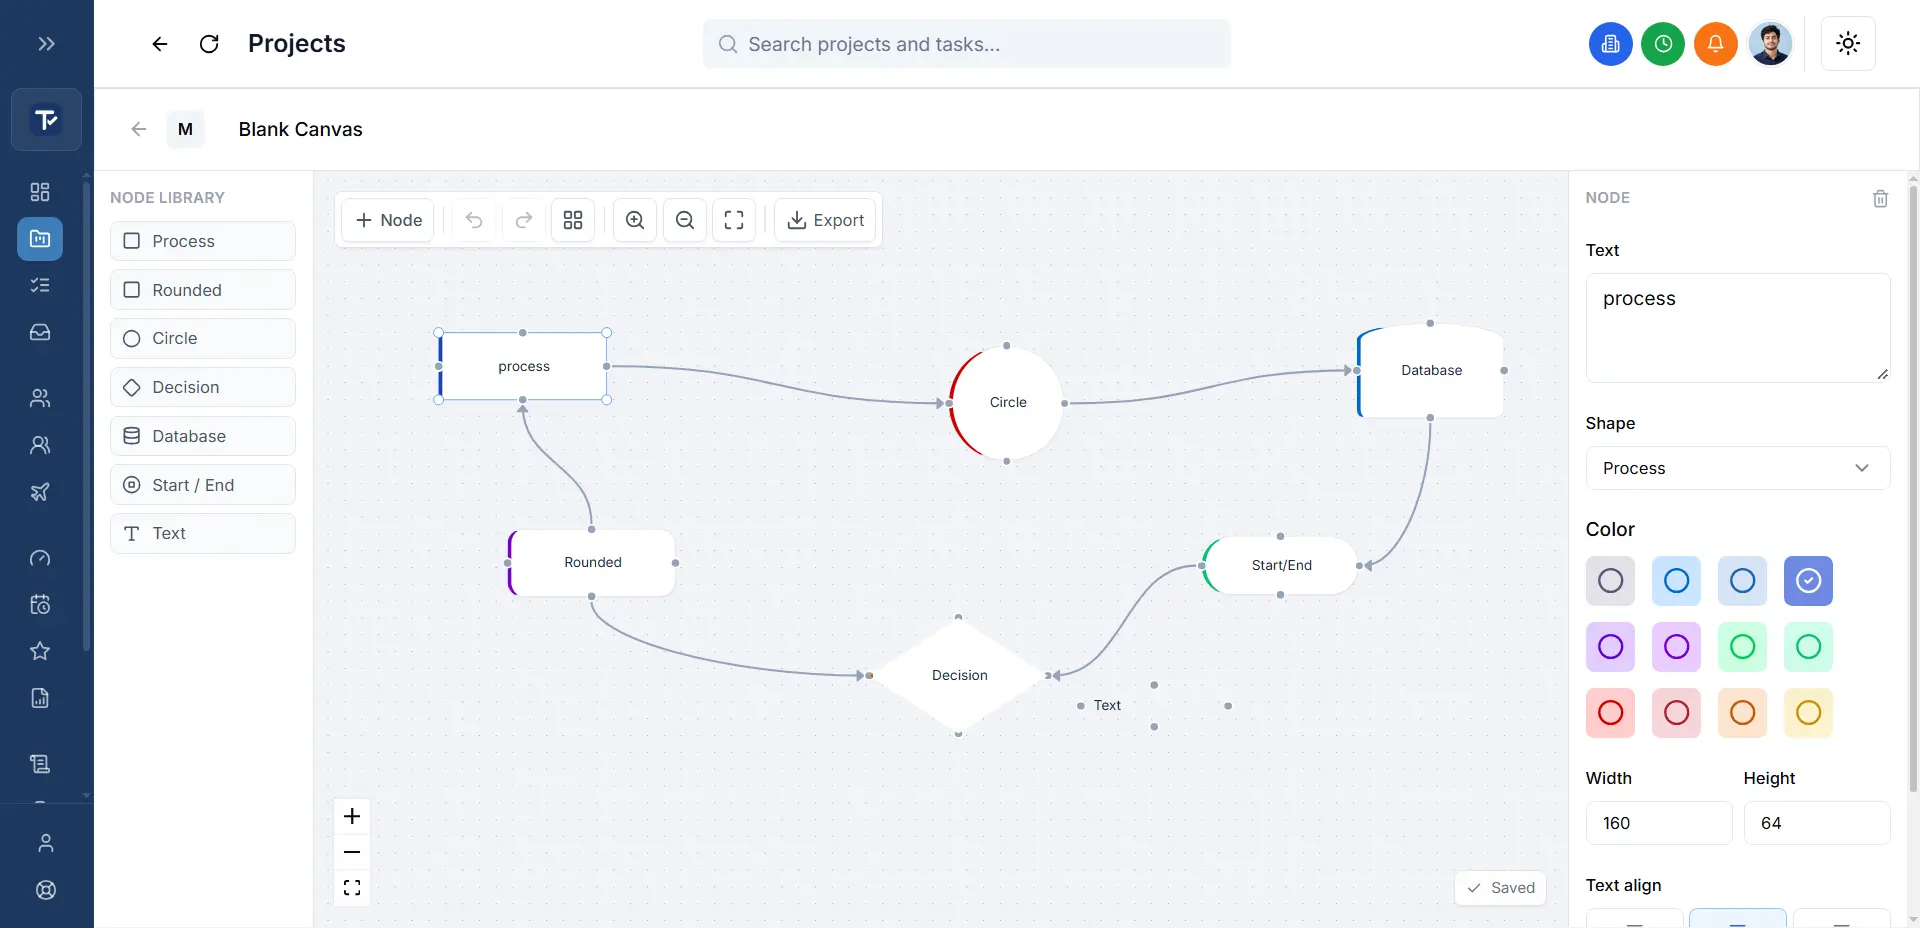Open the favorites star icon in sidebar
1920x928 pixels.
pos(40,651)
